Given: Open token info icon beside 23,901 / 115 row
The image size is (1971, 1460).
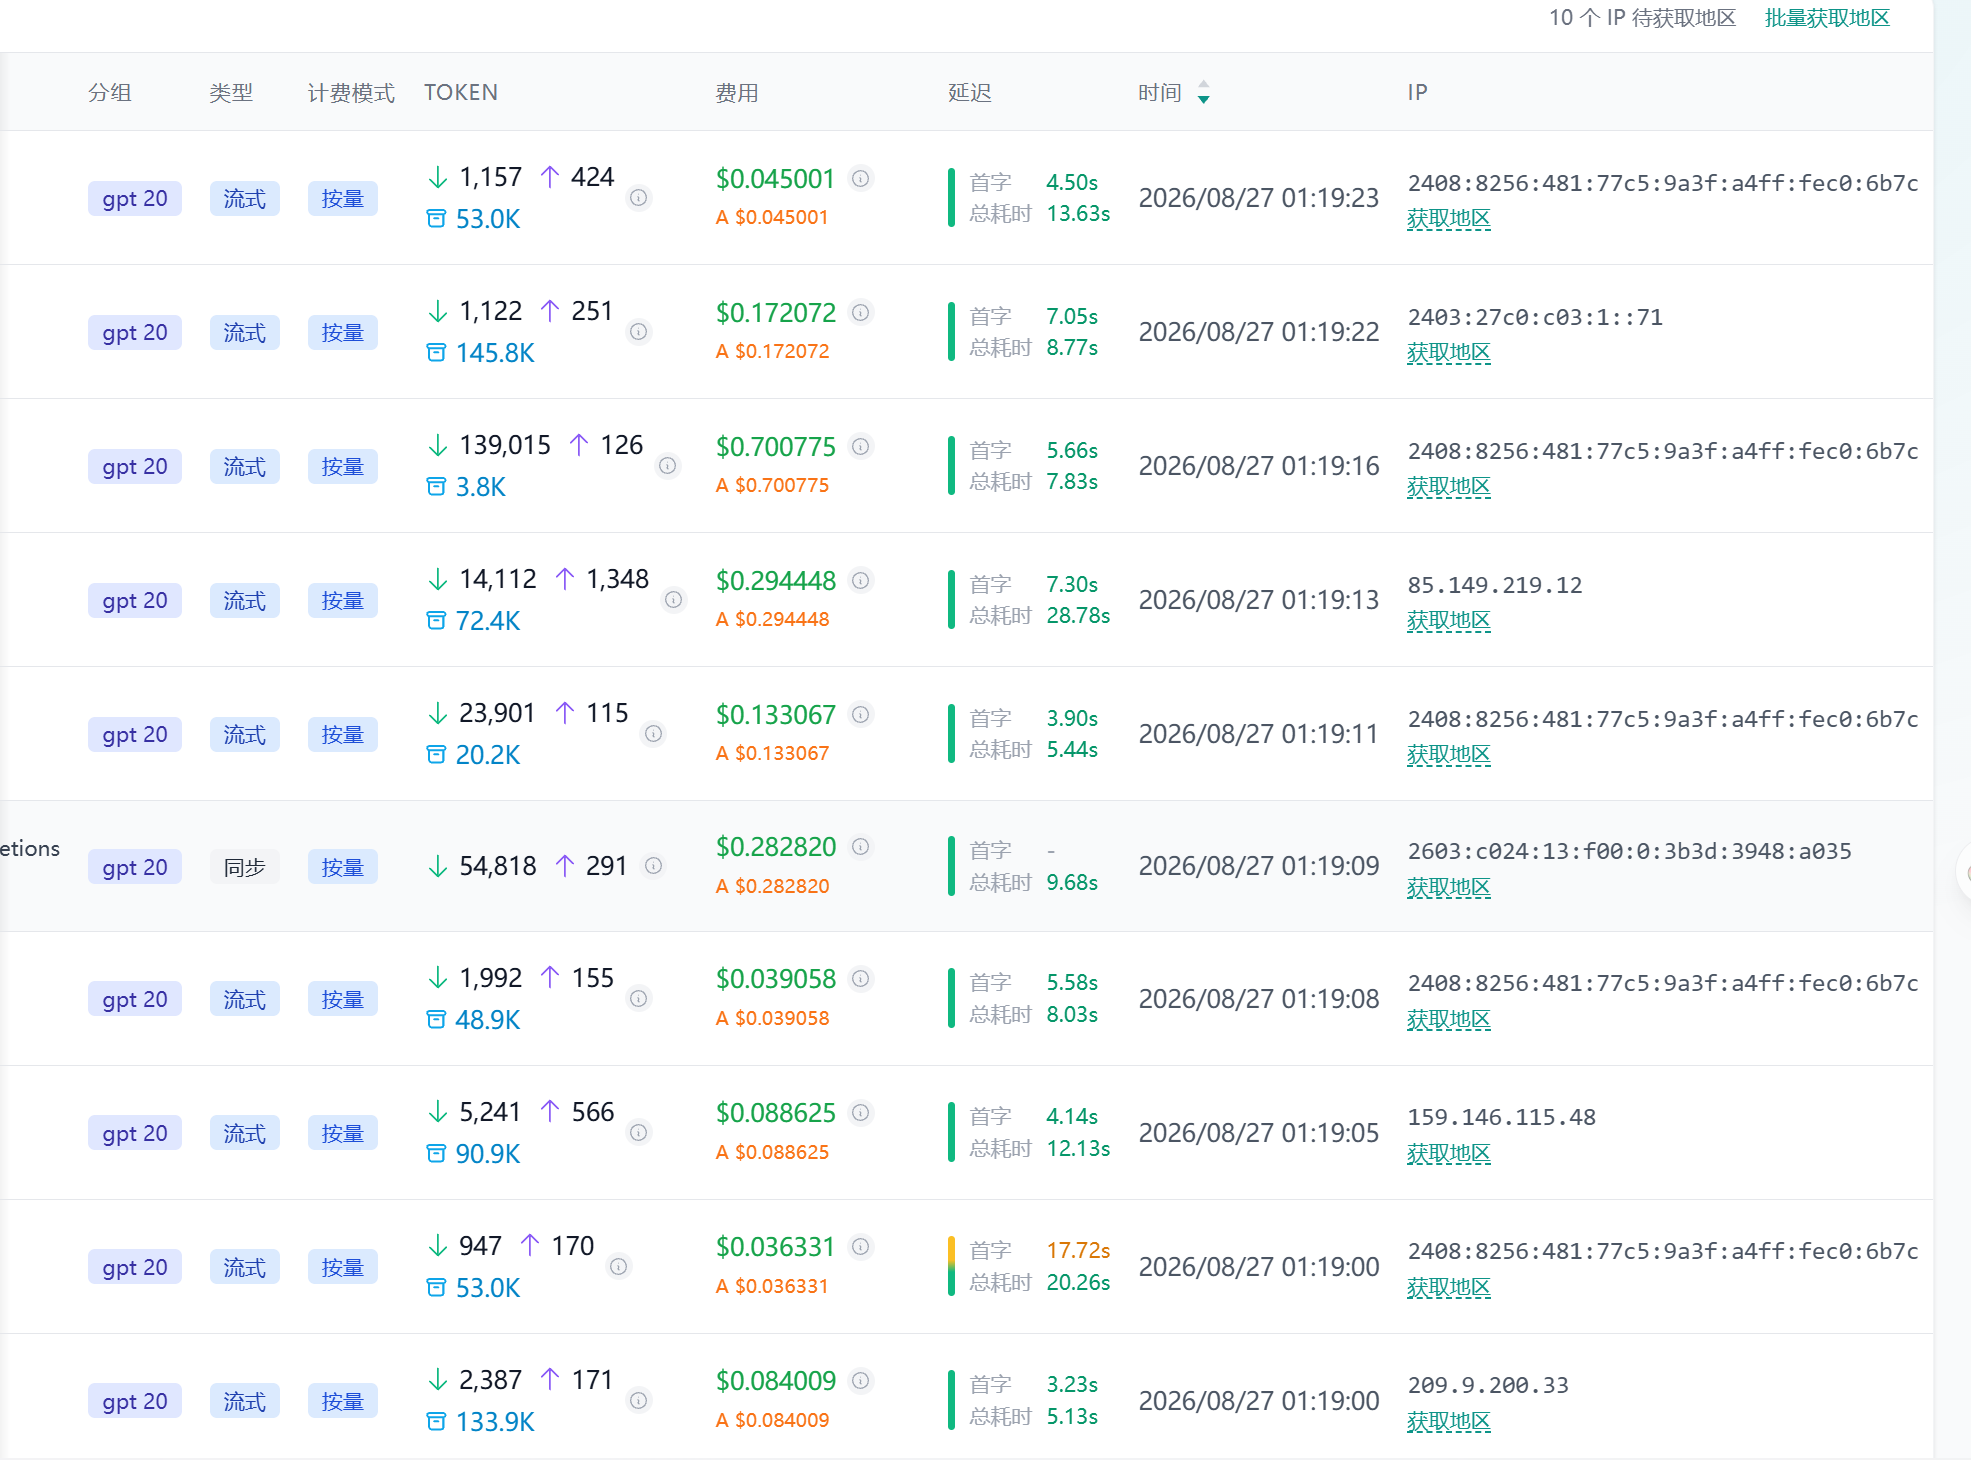Looking at the screenshot, I should pos(653,734).
